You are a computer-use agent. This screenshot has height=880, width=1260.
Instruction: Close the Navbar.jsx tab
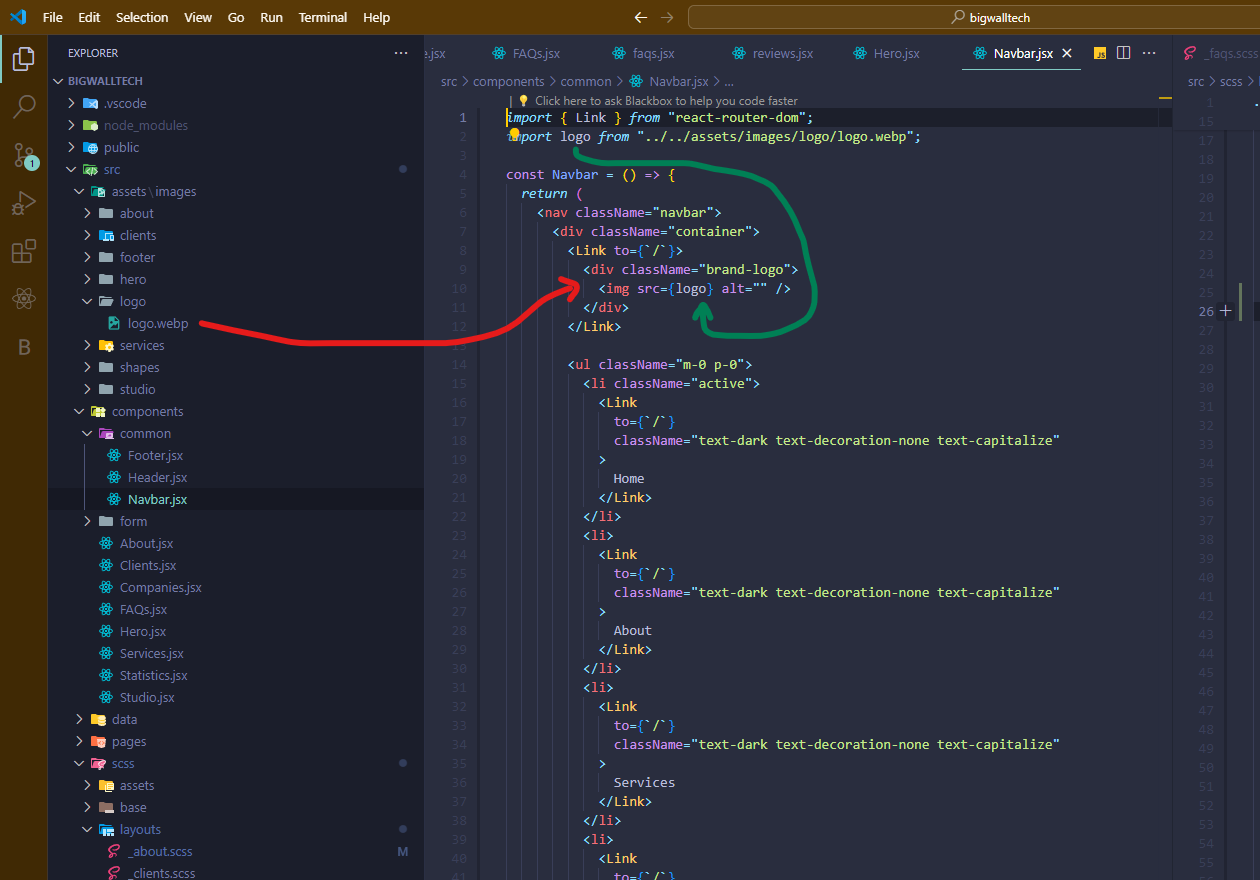tap(1067, 53)
